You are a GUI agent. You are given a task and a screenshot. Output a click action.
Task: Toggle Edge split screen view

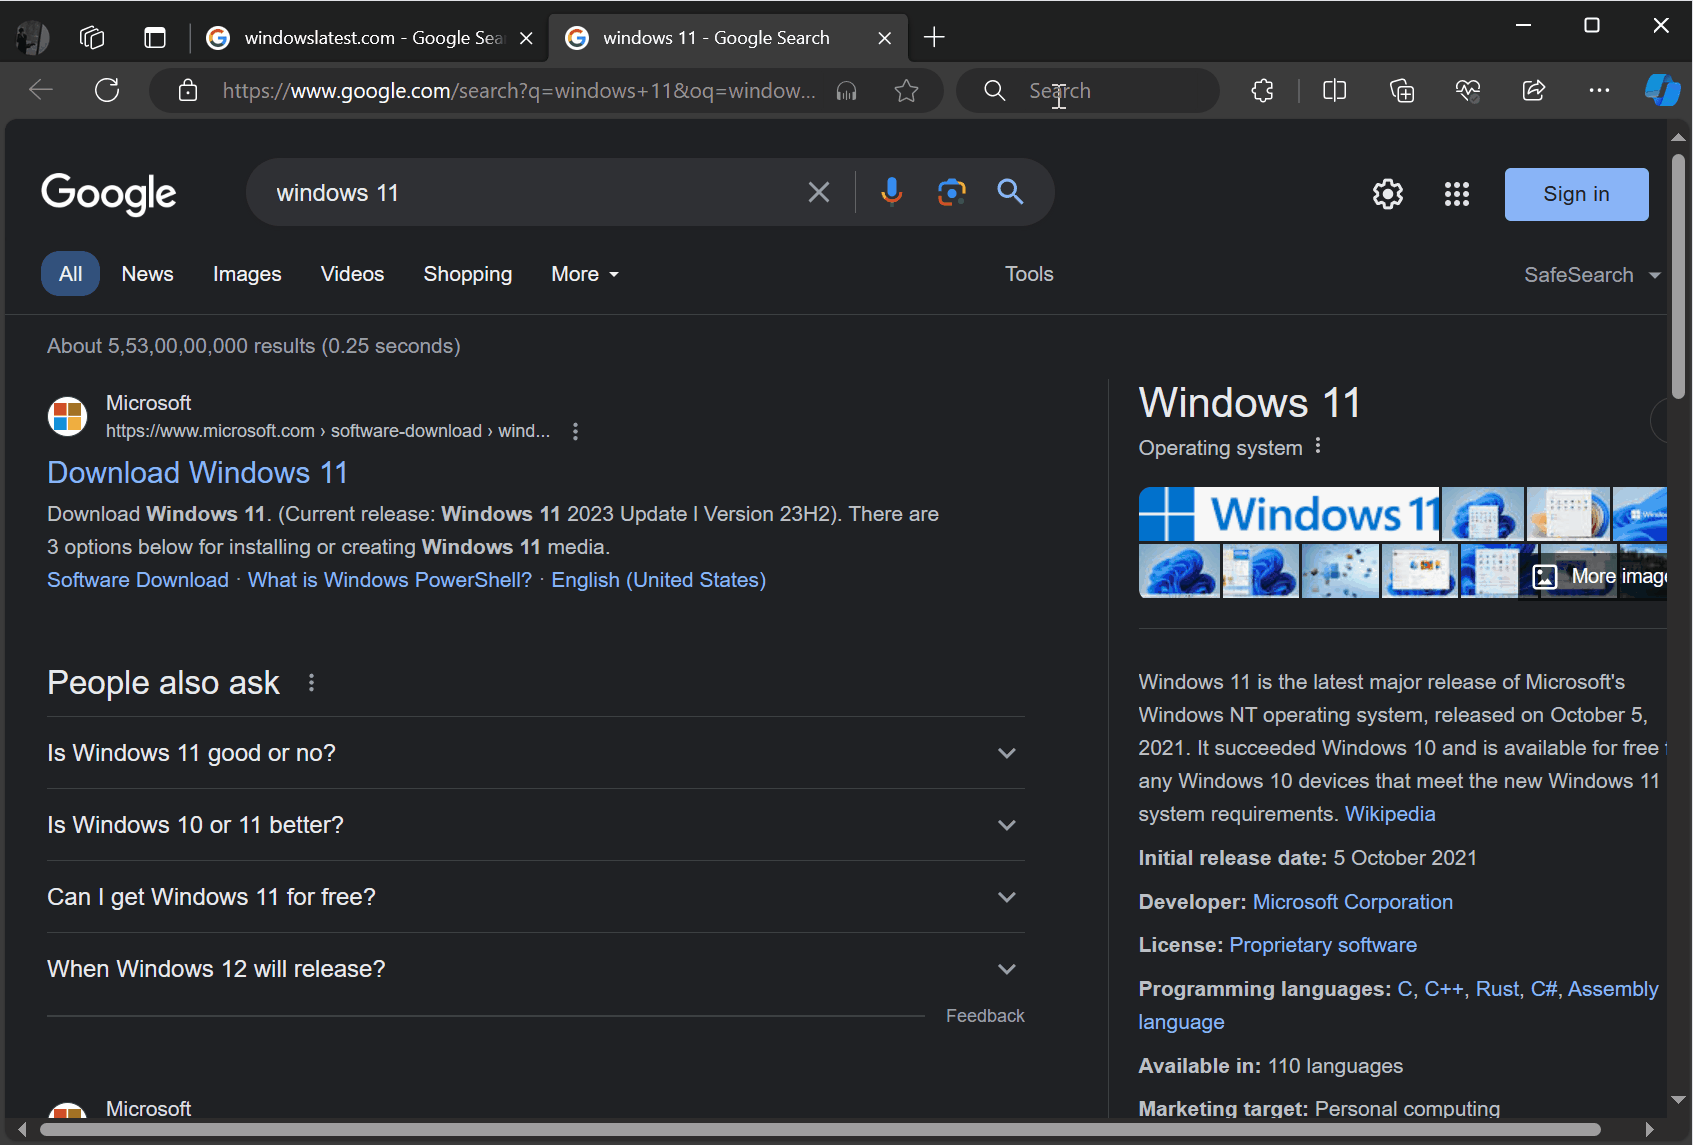pos(1334,91)
